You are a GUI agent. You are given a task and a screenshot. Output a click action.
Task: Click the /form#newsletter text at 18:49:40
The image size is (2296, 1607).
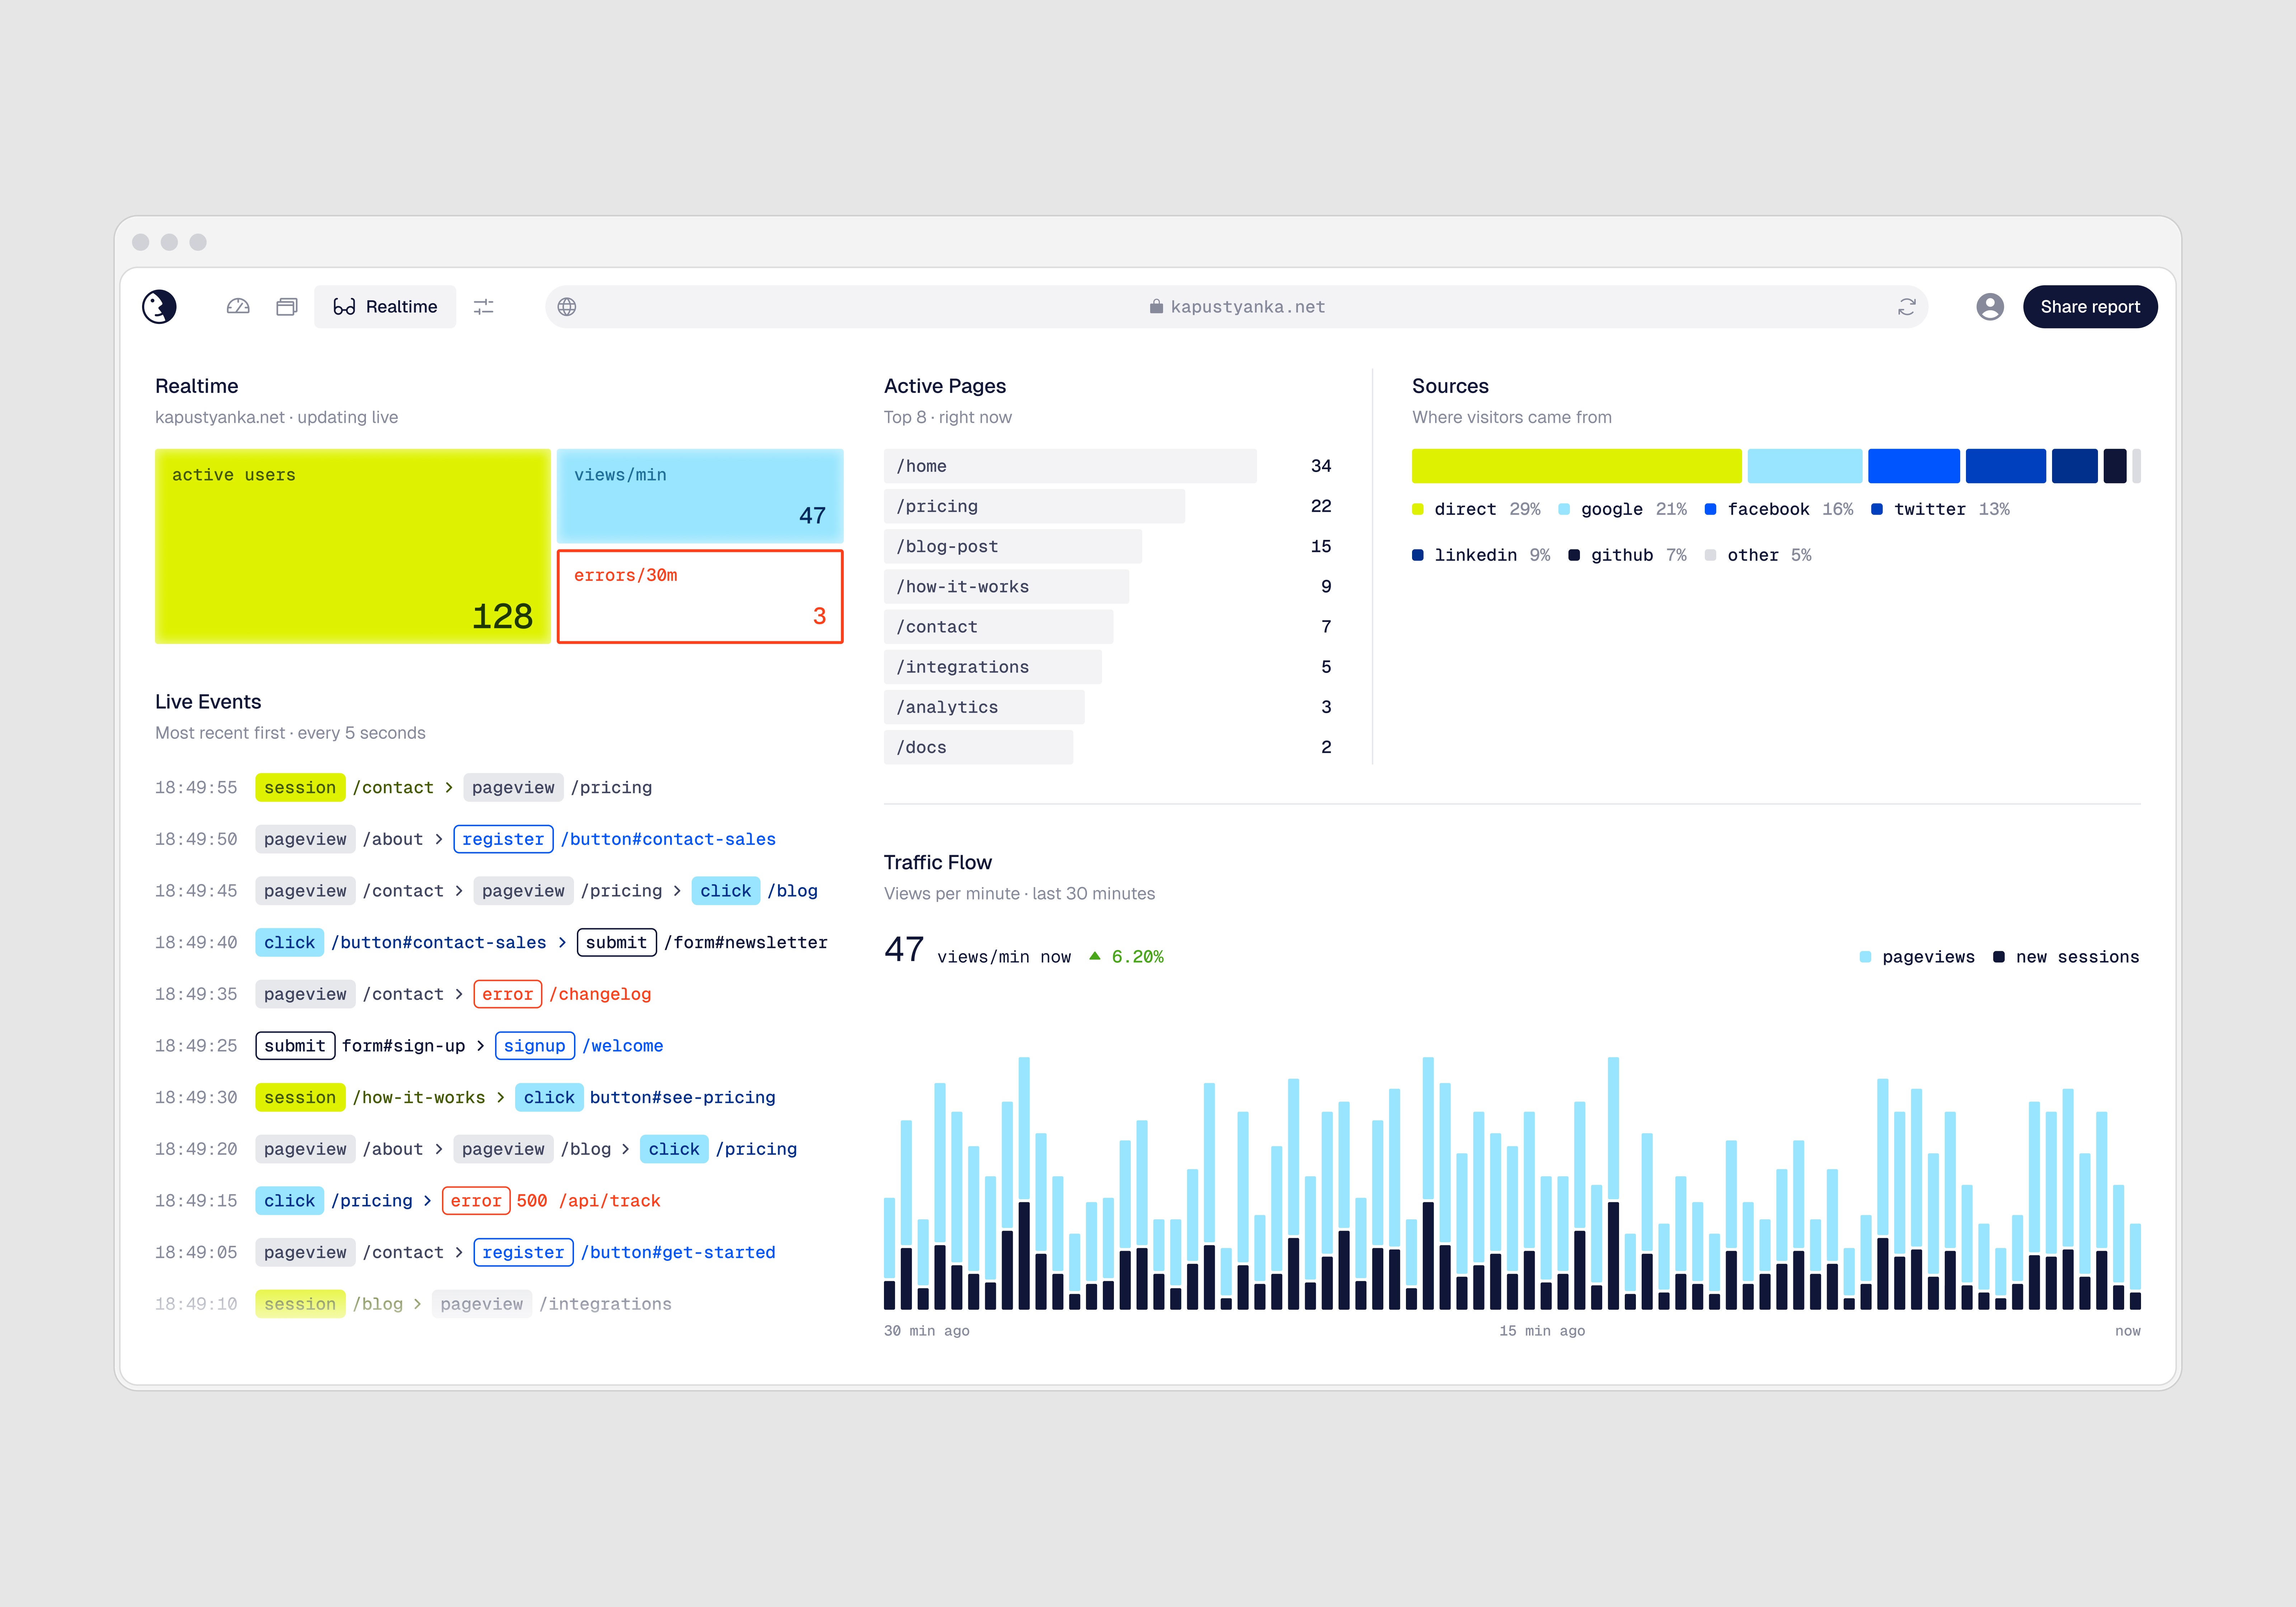click(746, 943)
